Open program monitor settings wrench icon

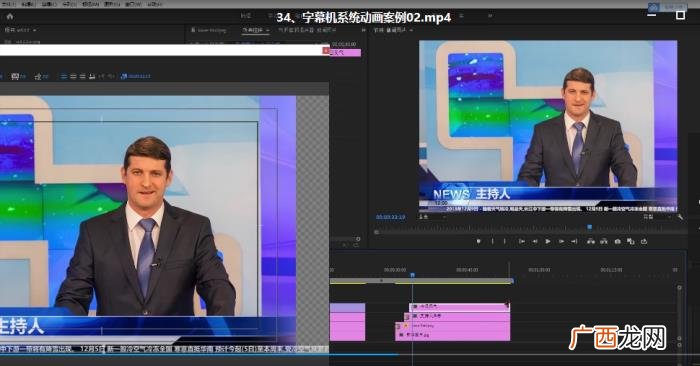pos(680,217)
